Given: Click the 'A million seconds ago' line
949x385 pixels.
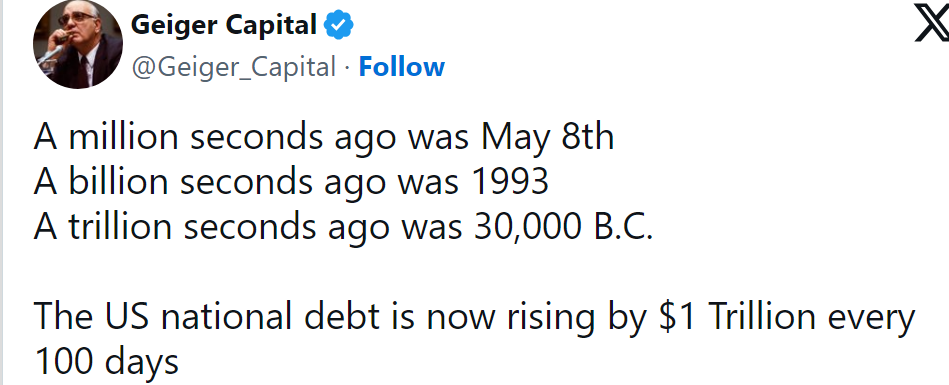Looking at the screenshot, I should pyautogui.click(x=324, y=137).
